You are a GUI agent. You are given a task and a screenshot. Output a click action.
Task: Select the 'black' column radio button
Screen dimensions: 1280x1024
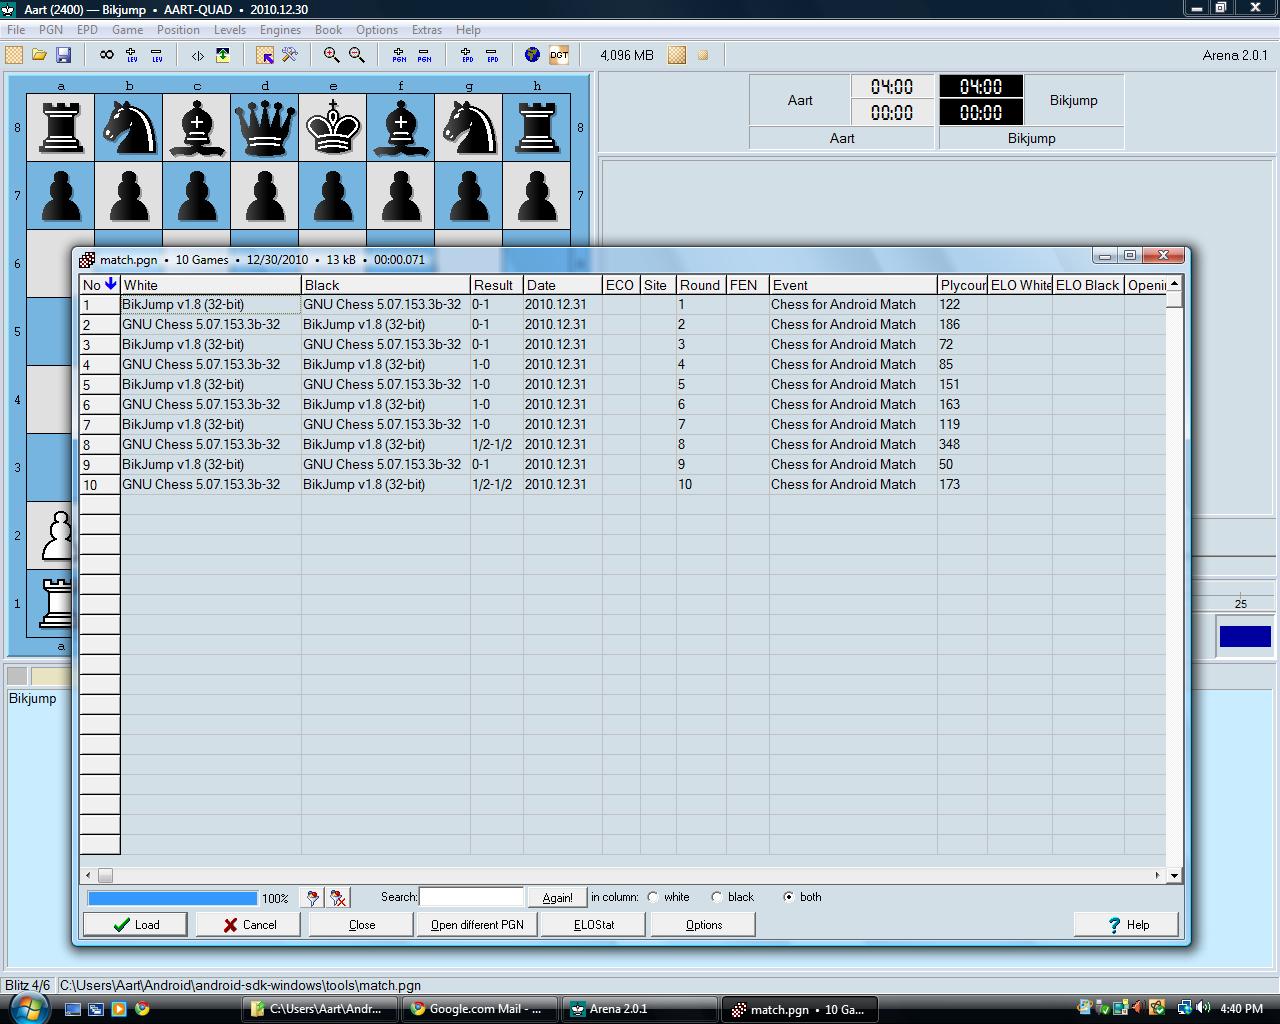(717, 897)
